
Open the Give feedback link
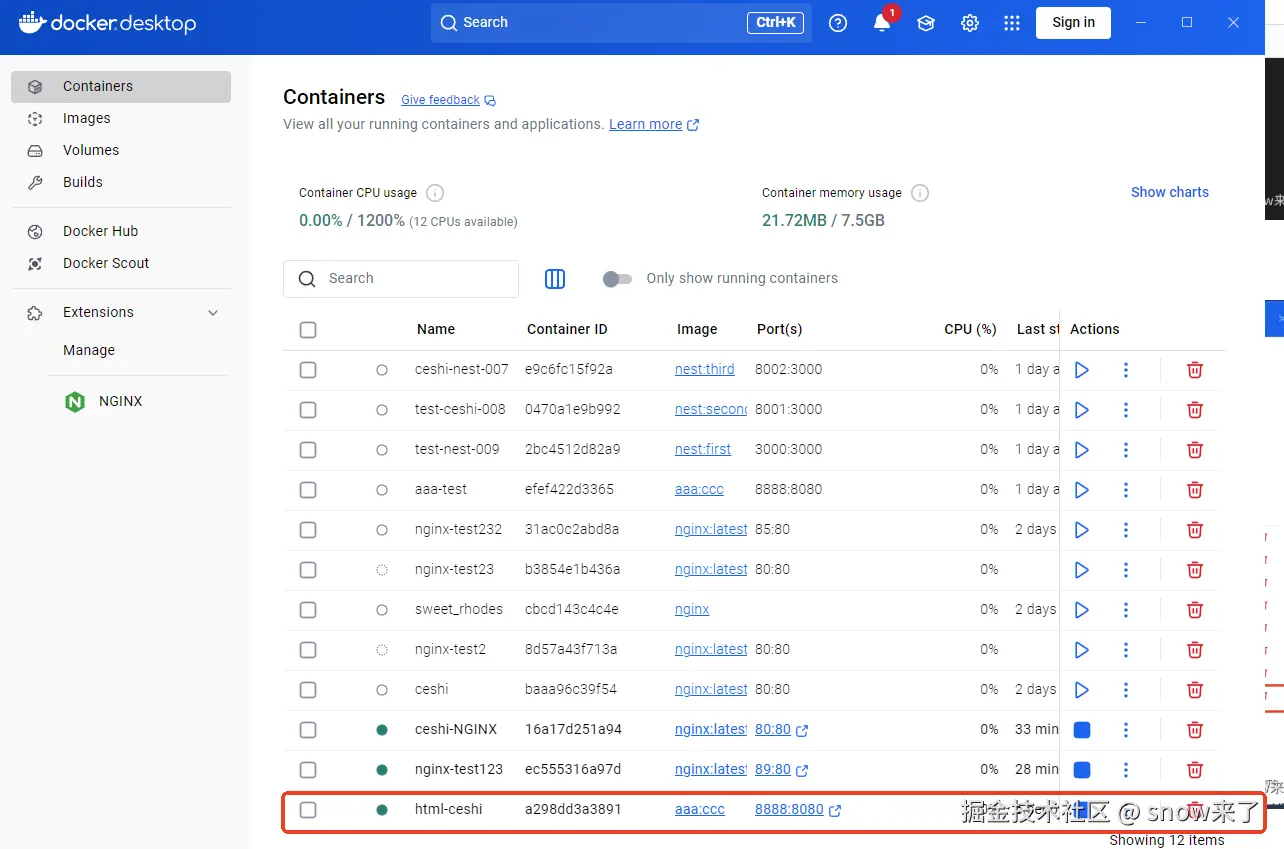pos(448,100)
